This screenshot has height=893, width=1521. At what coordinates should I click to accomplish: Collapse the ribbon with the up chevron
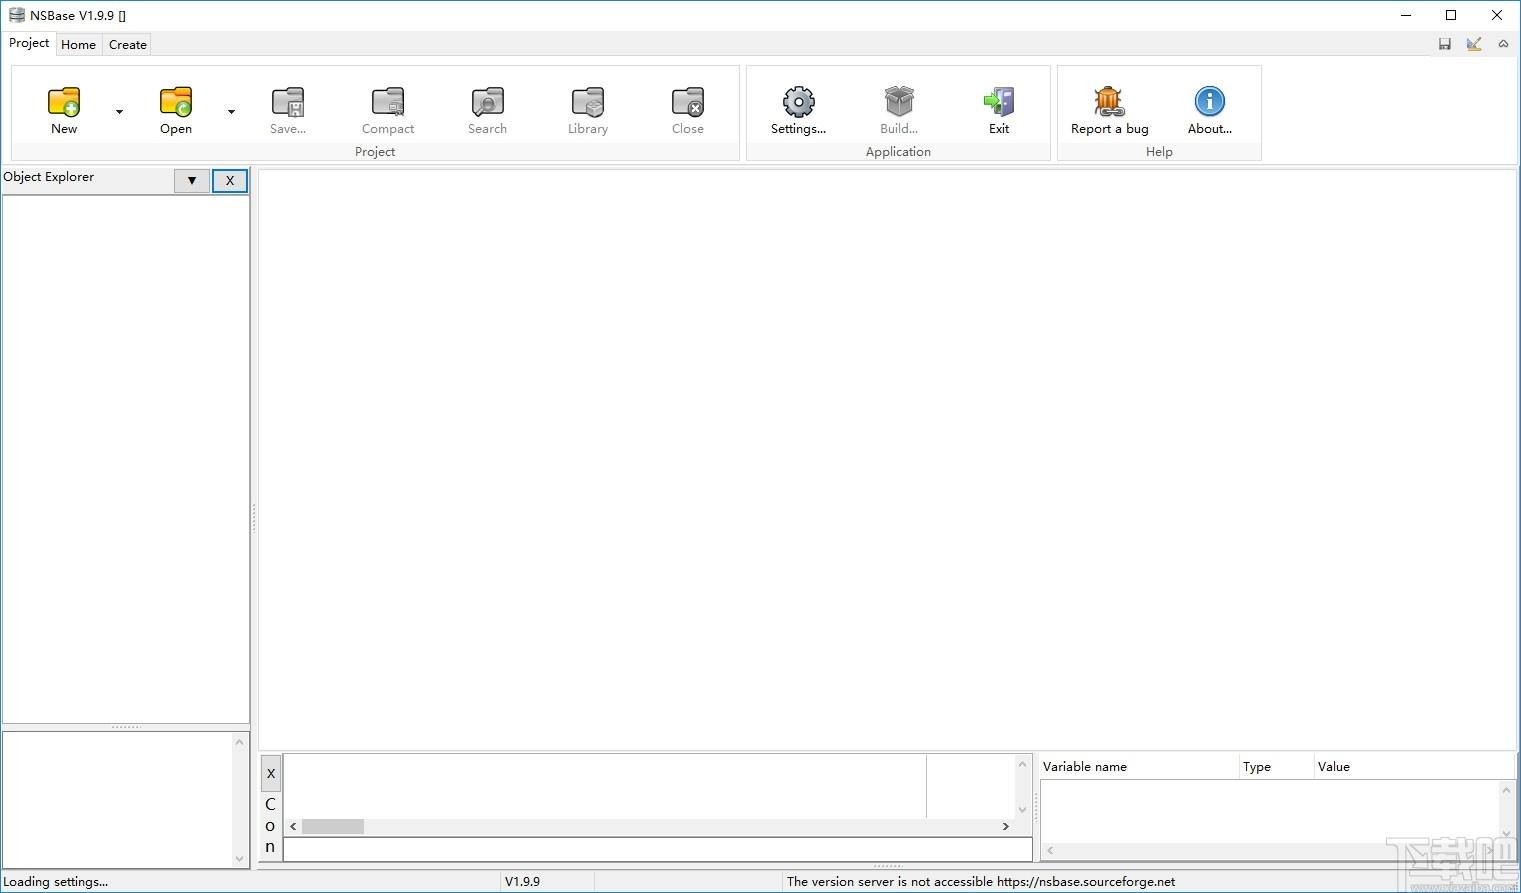1503,44
